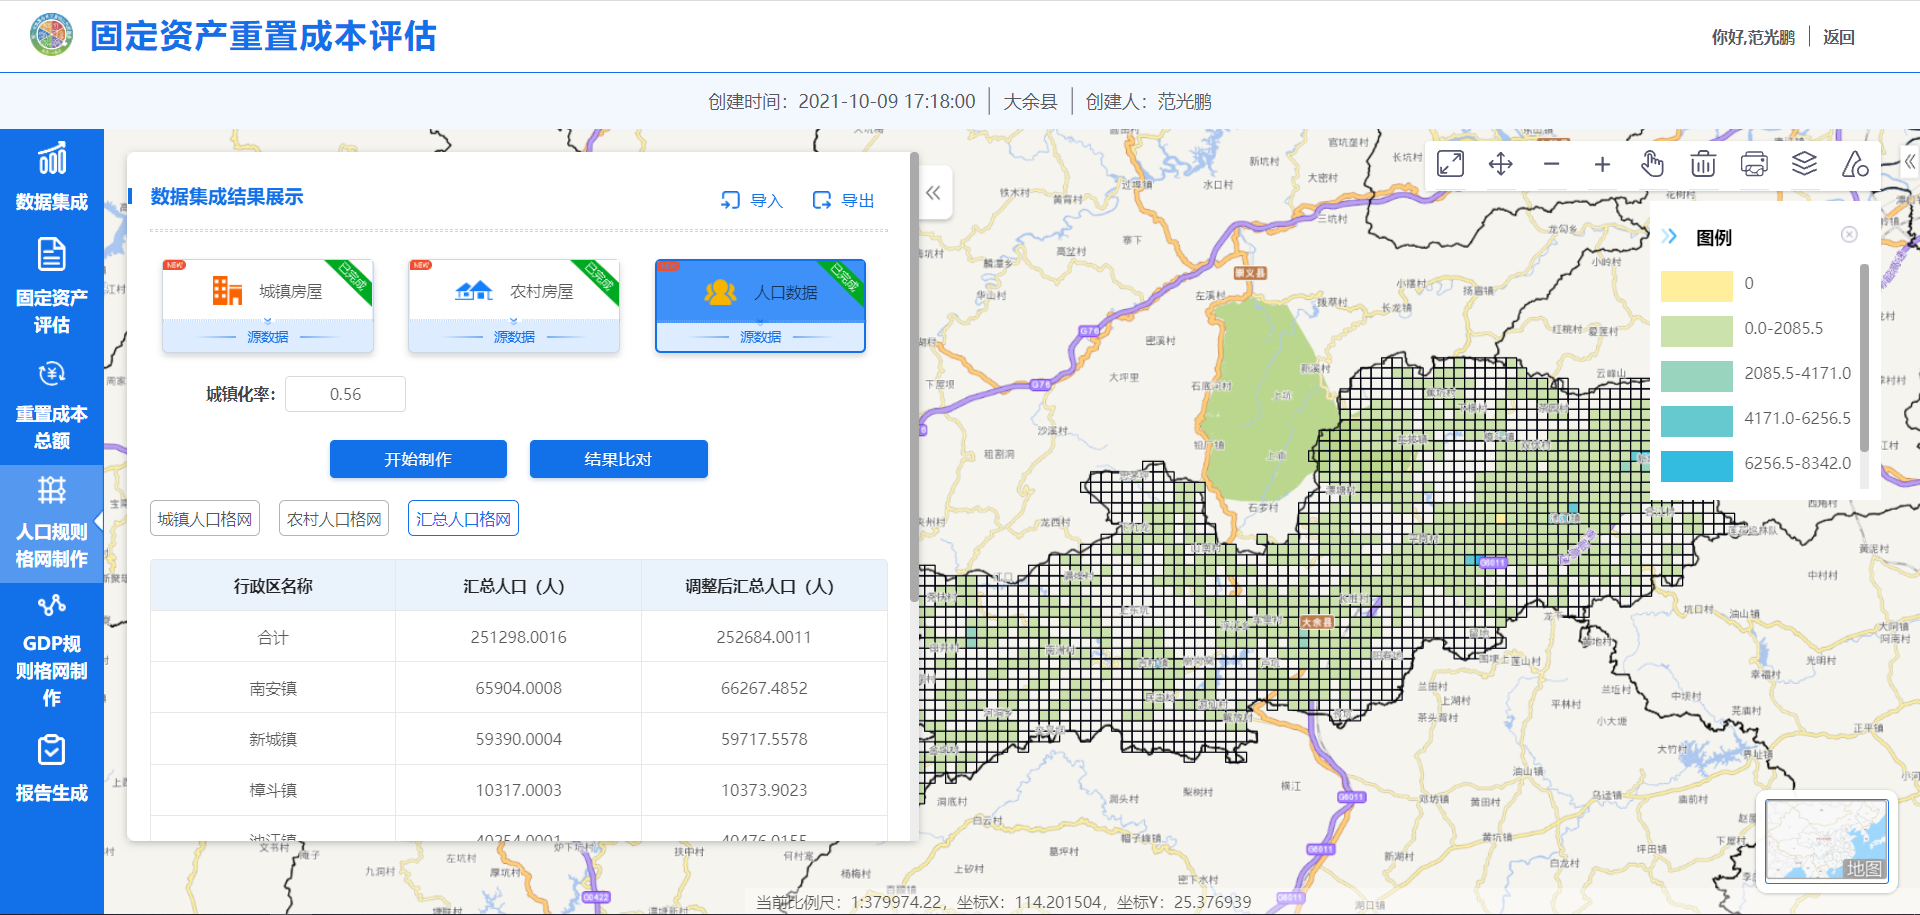Click the legend swatch for 6256.5-8342.0
Viewport: 1920px width, 915px height.
tap(1697, 466)
